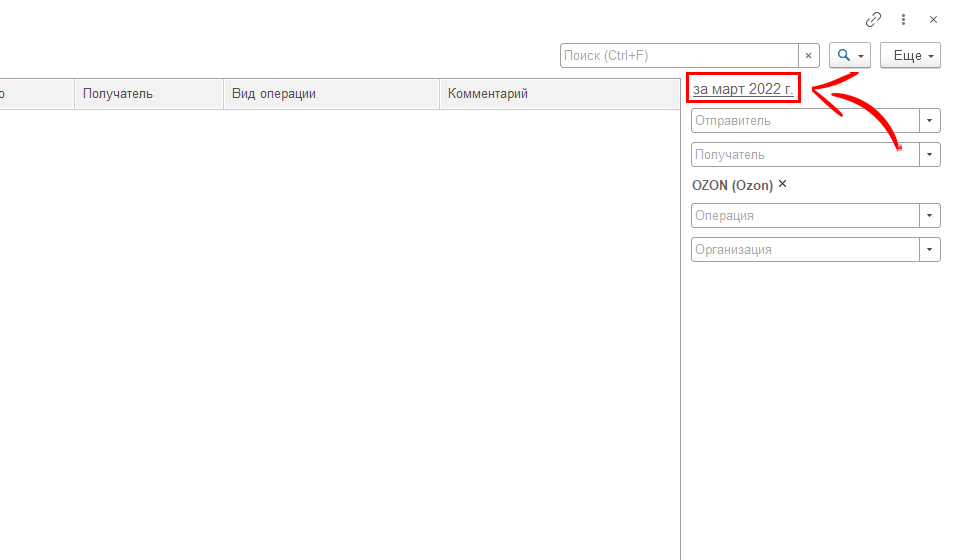The width and height of the screenshot is (960, 560).
Task: Sort by the Получатель column header
Action: 148,94
